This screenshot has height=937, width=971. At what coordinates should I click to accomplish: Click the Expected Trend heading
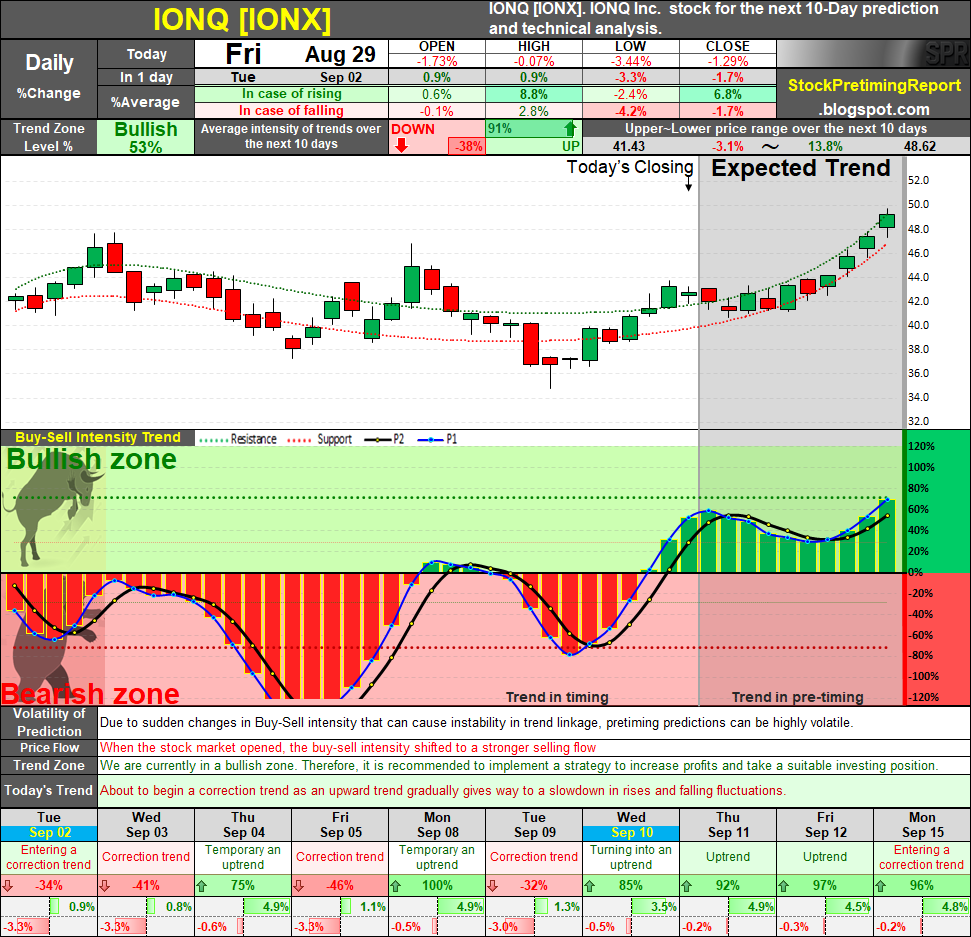click(800, 168)
